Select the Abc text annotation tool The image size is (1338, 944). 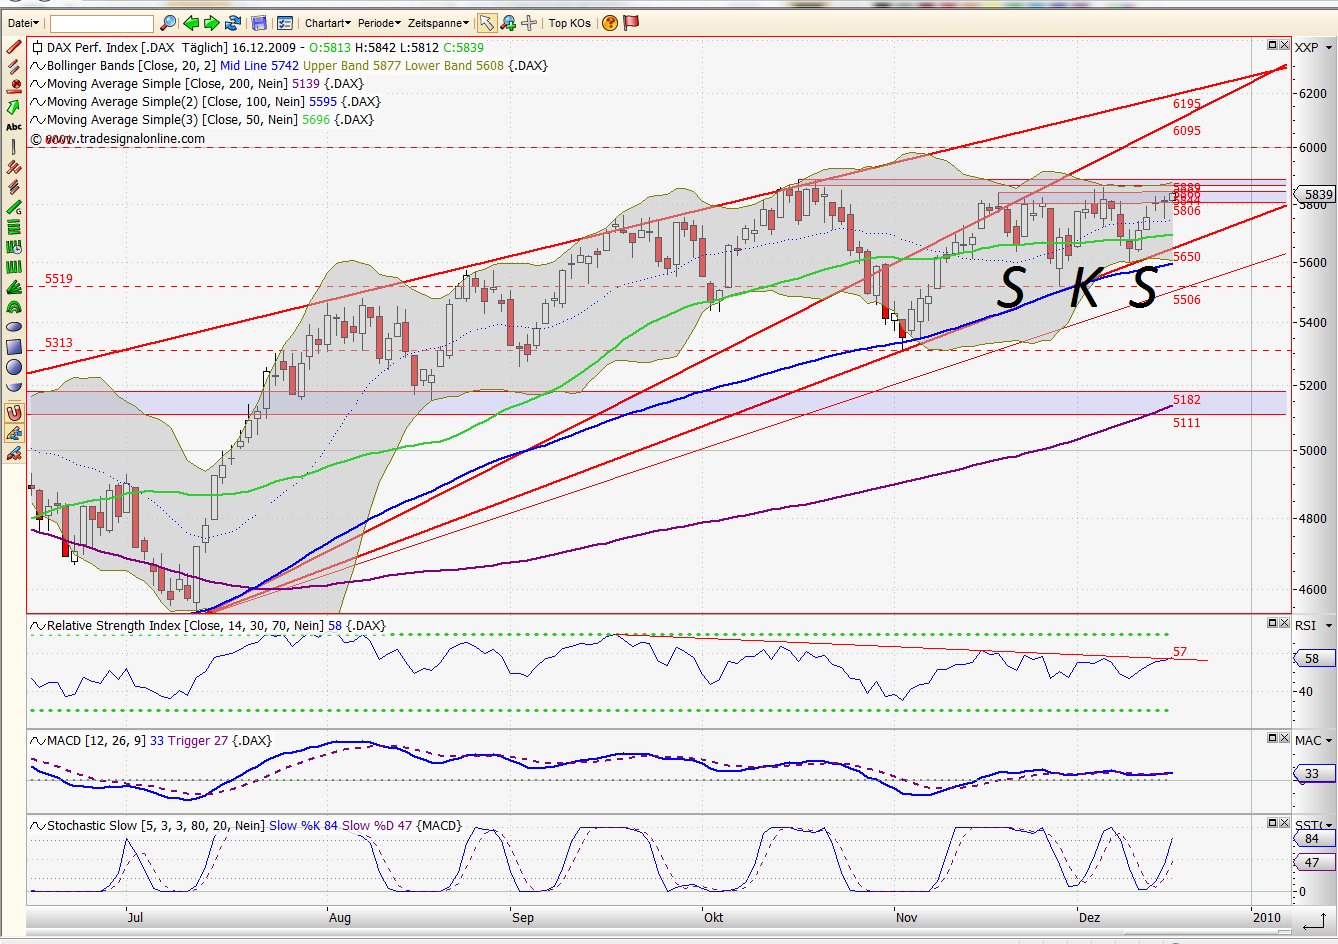click(14, 126)
